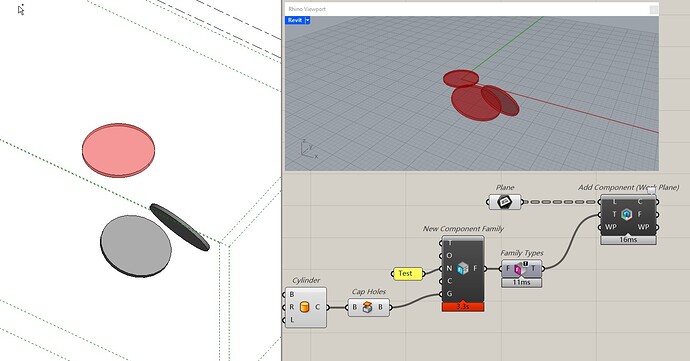Select the top red disc in Rhino Viewport
The height and width of the screenshot is (361, 690).
coord(461,79)
